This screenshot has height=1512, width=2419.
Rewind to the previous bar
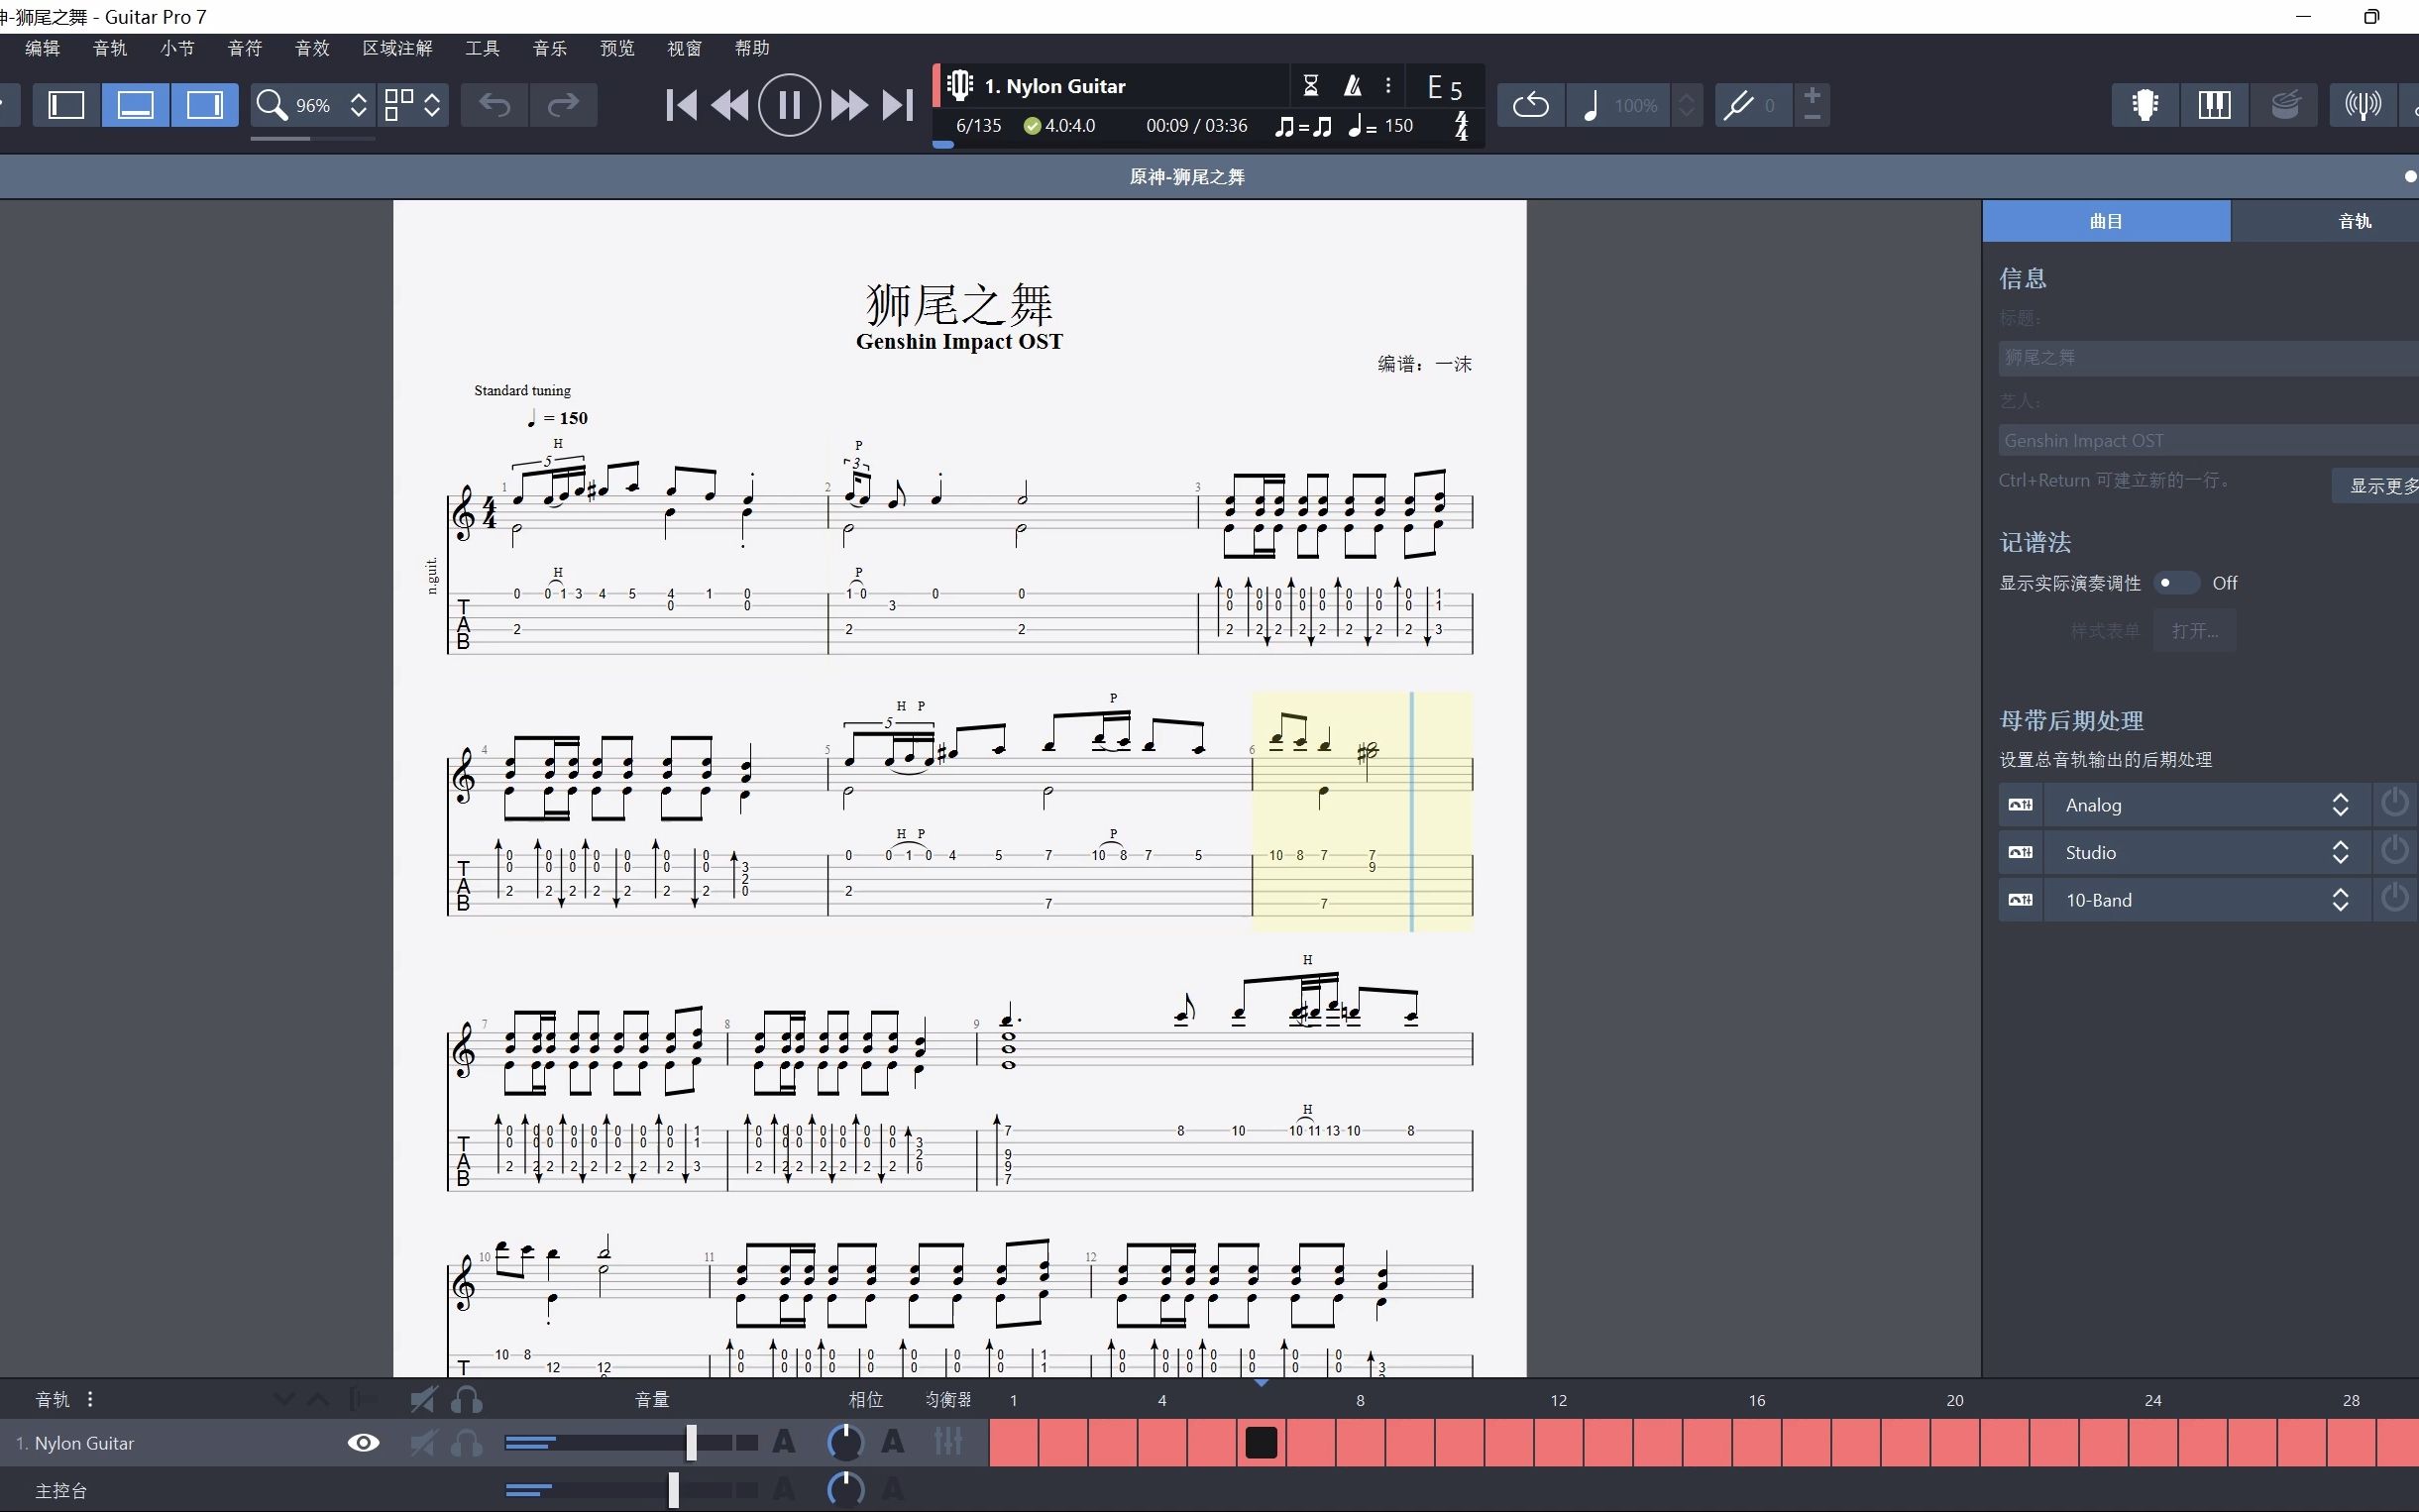pos(730,105)
